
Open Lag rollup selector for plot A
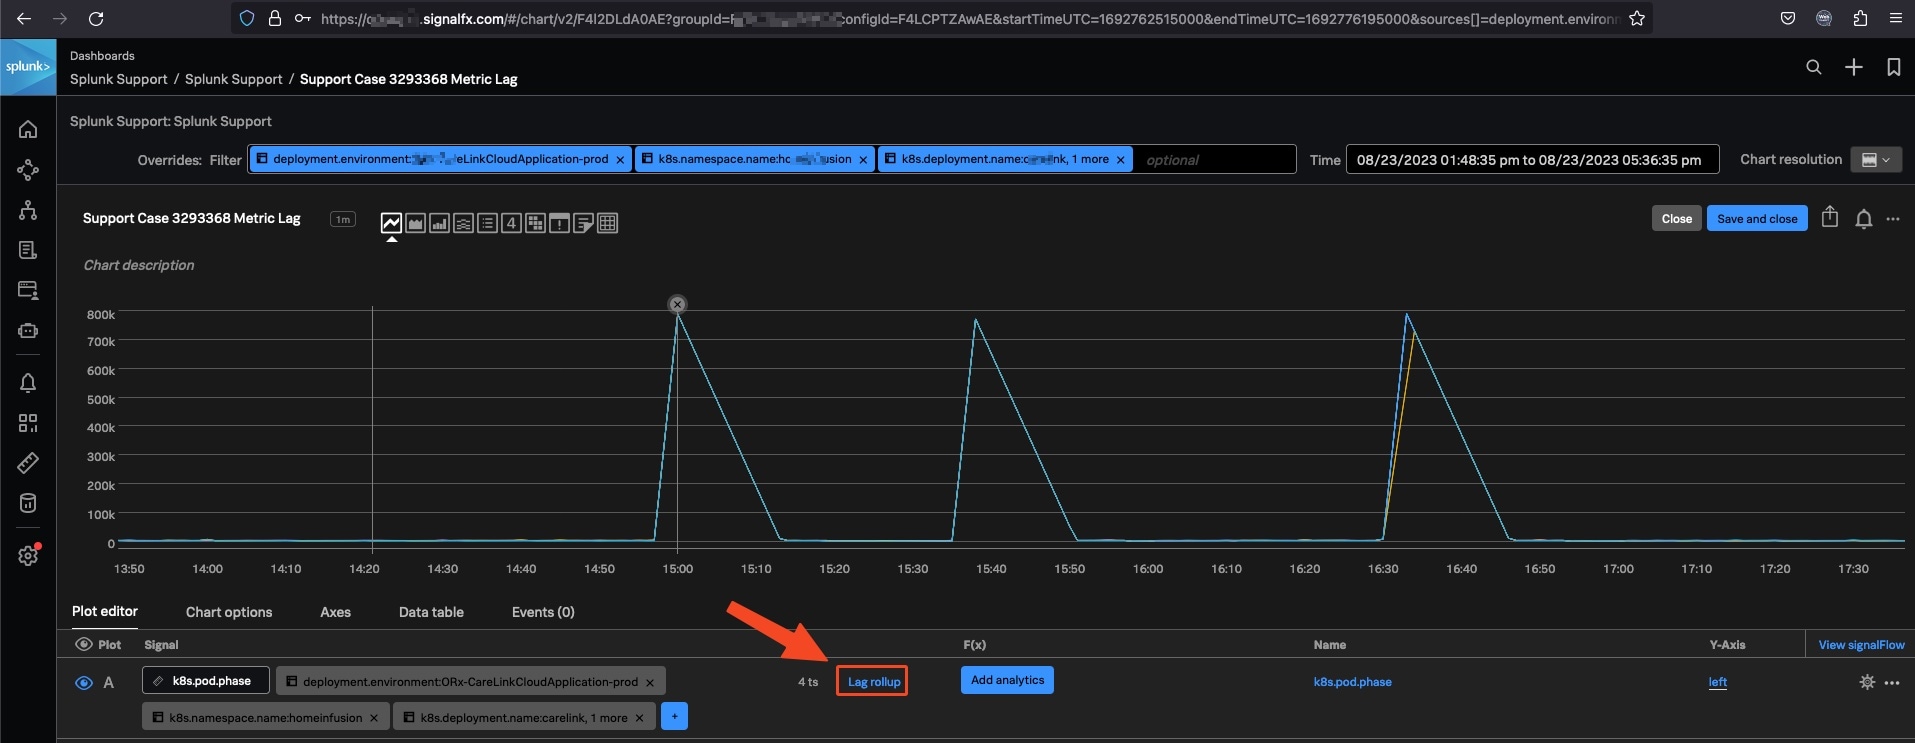pos(873,682)
